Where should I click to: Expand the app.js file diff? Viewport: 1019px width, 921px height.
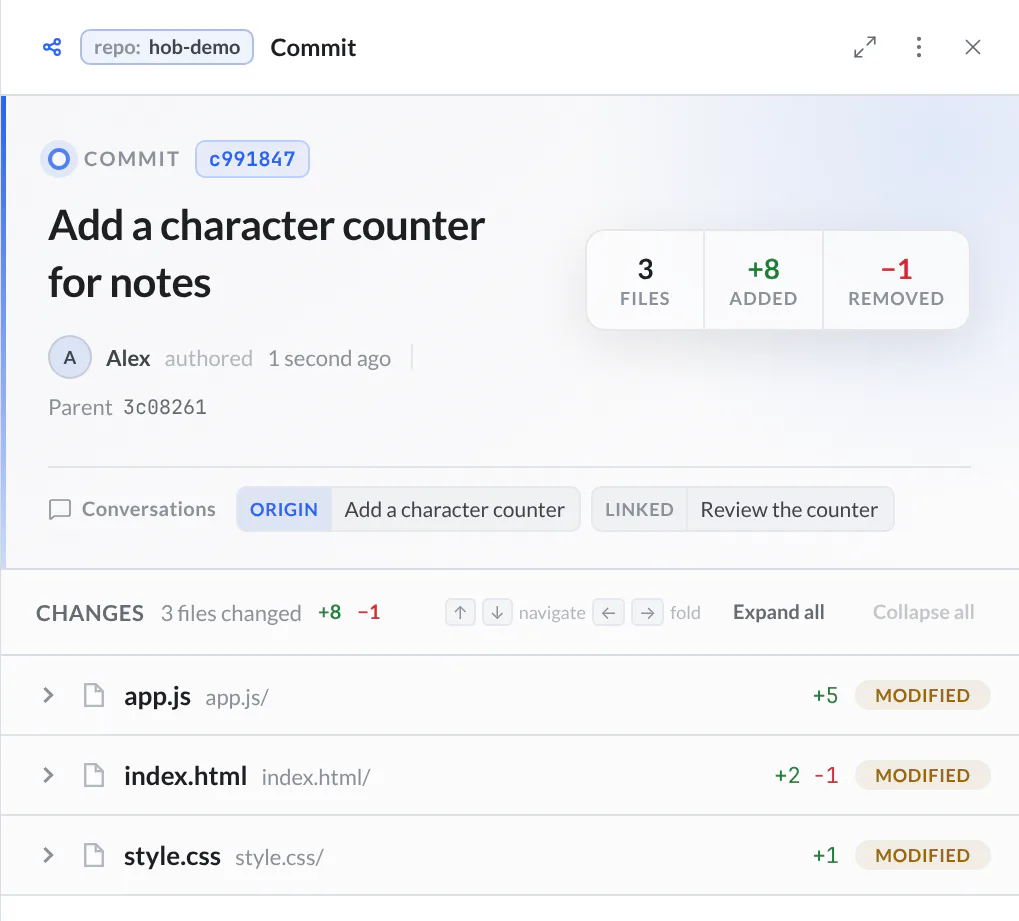(x=48, y=695)
